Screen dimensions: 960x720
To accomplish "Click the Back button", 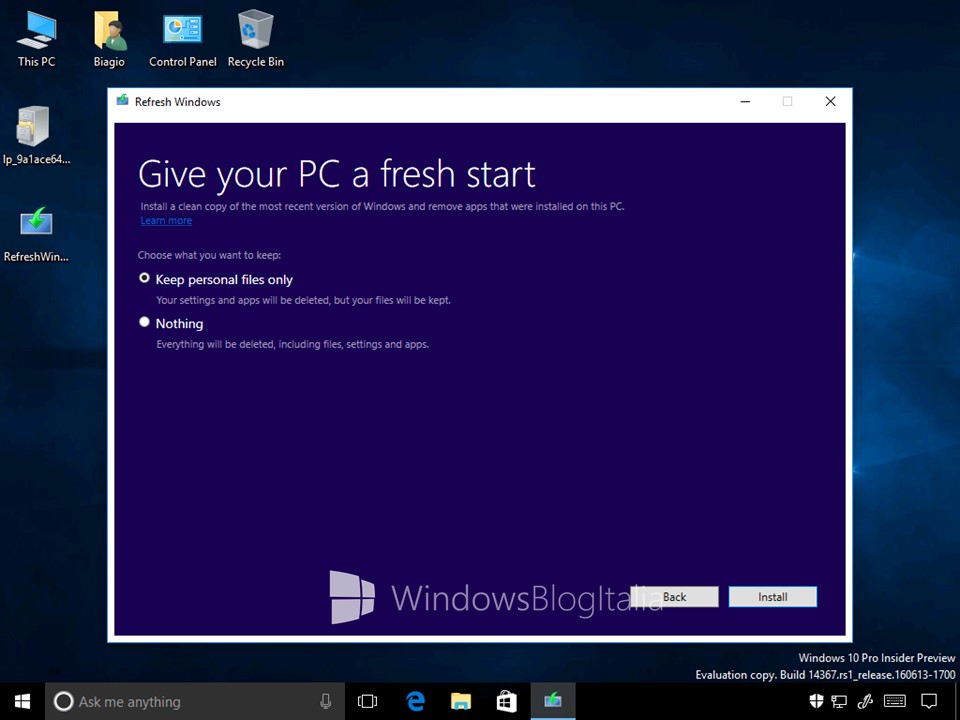I will (674, 596).
